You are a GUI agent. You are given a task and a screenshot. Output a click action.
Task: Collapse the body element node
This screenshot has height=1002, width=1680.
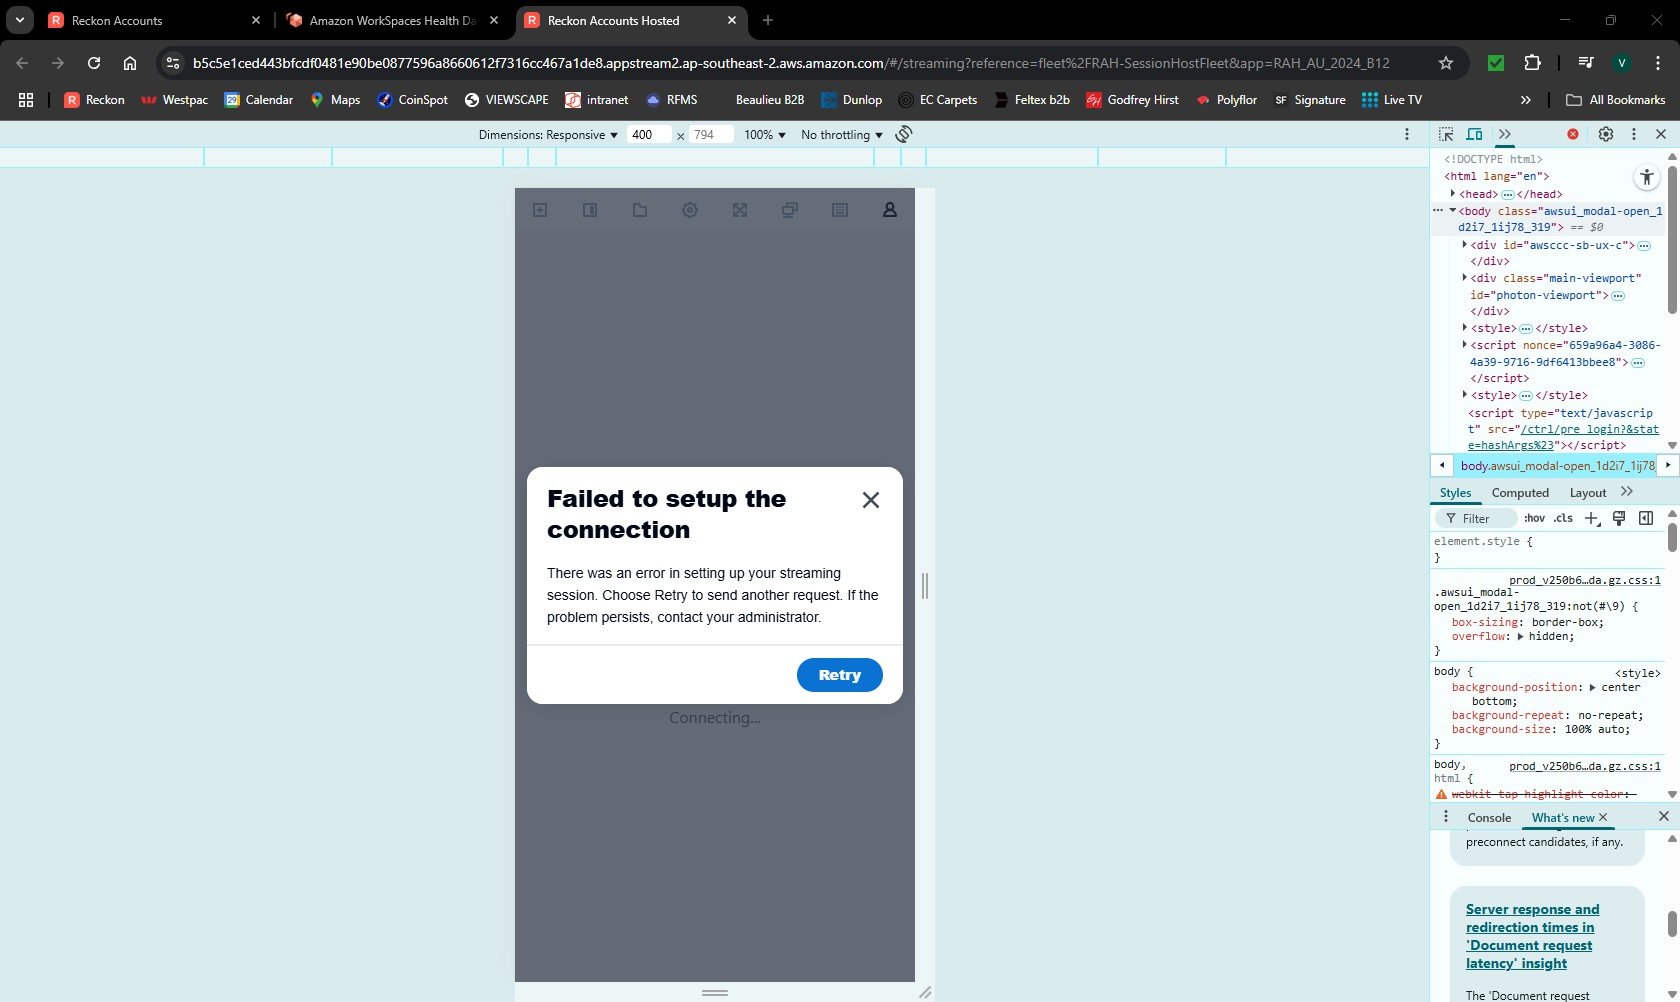pyautogui.click(x=1453, y=211)
